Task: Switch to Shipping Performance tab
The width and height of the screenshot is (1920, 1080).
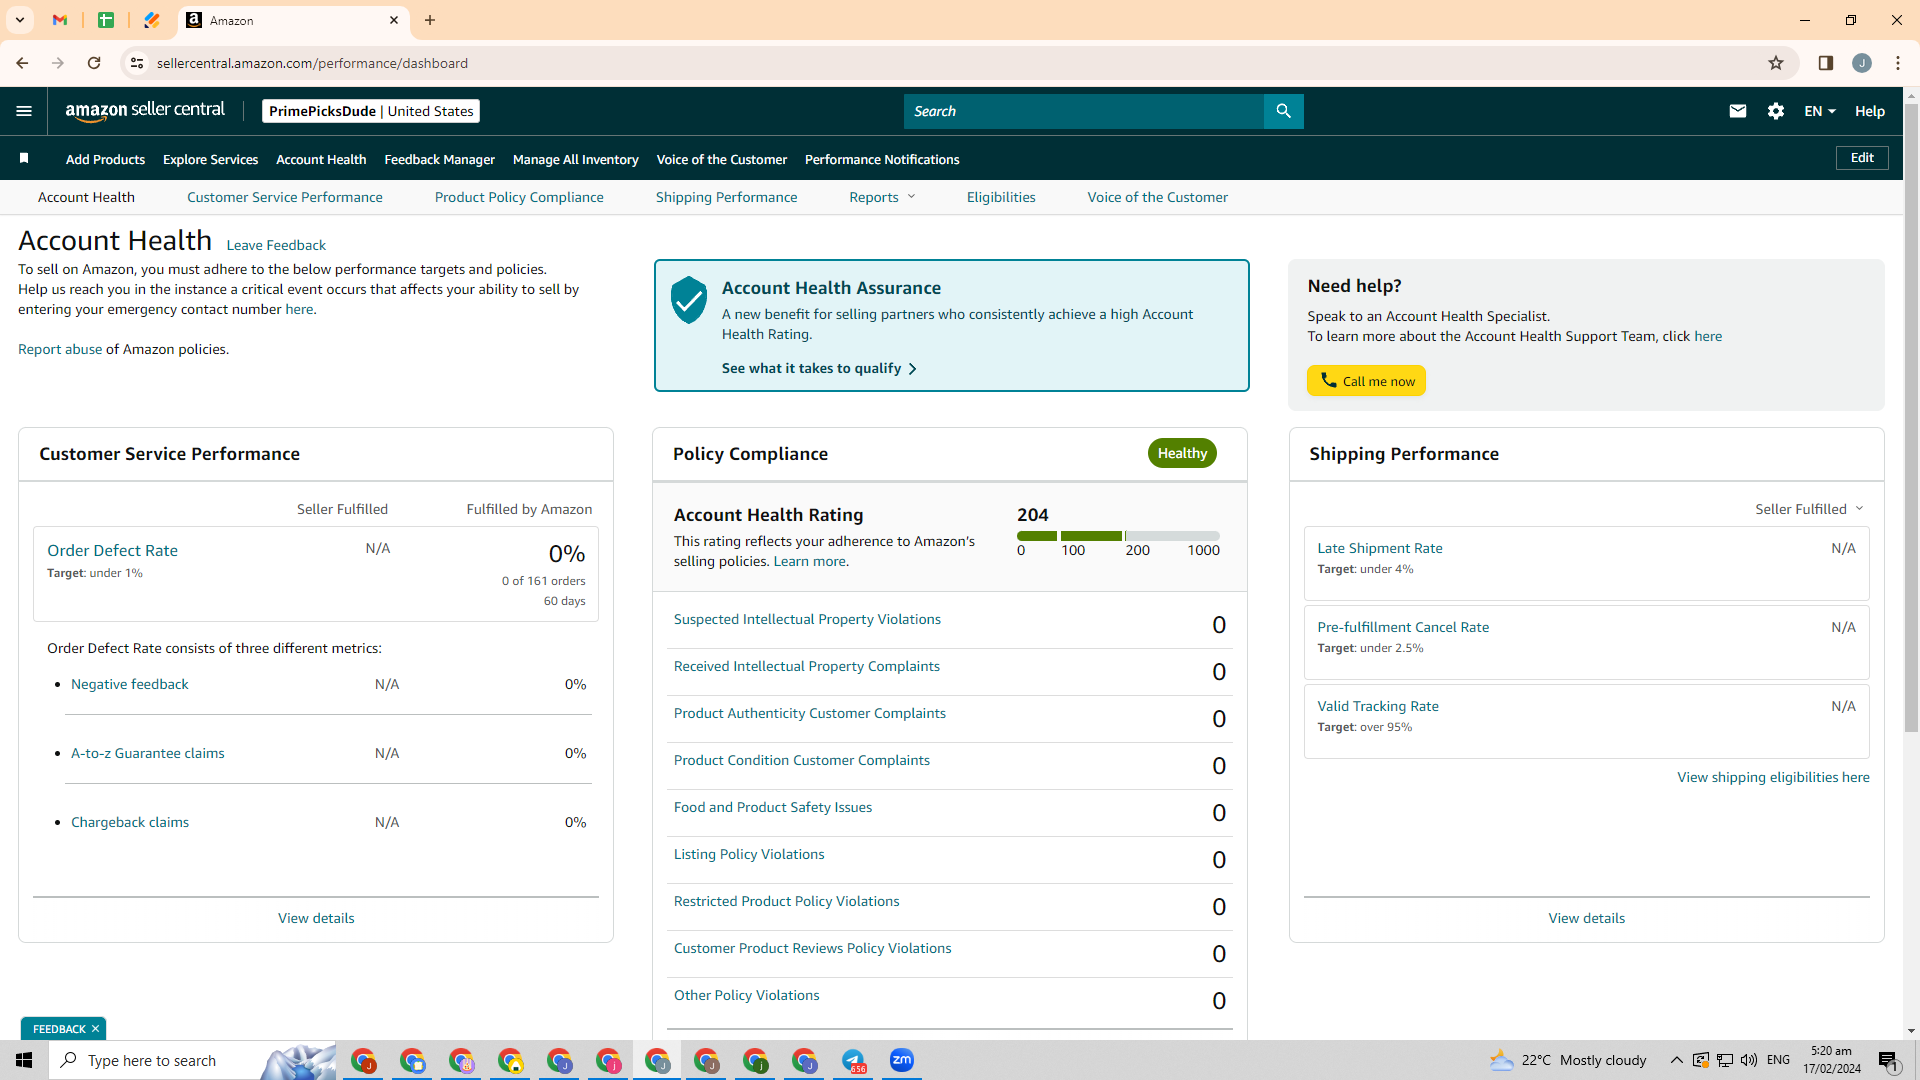Action: click(x=727, y=197)
